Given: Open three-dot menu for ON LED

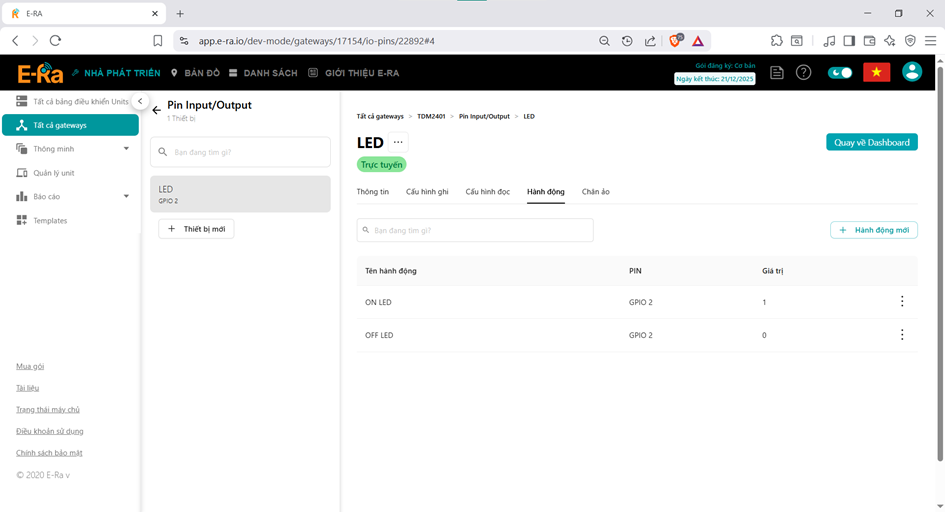Looking at the screenshot, I should pyautogui.click(x=902, y=302).
